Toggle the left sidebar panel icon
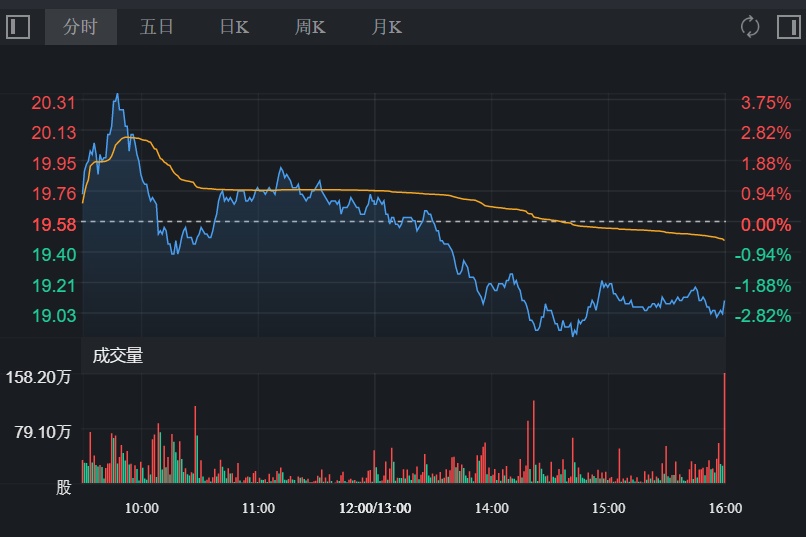 19,27
